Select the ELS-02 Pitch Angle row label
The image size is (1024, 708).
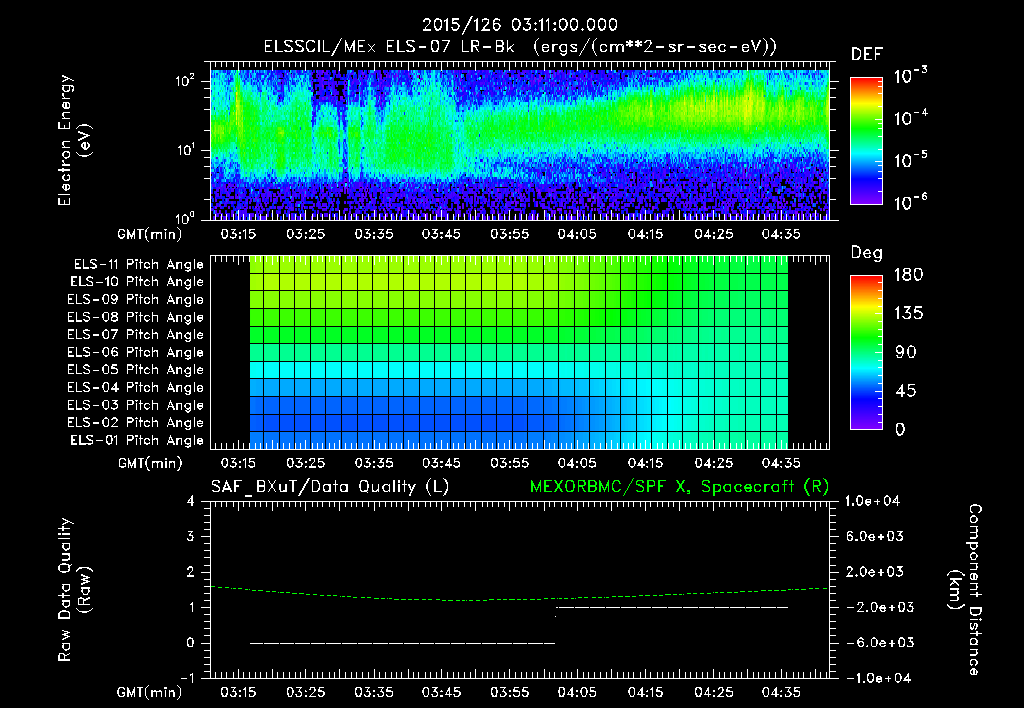pos(135,423)
